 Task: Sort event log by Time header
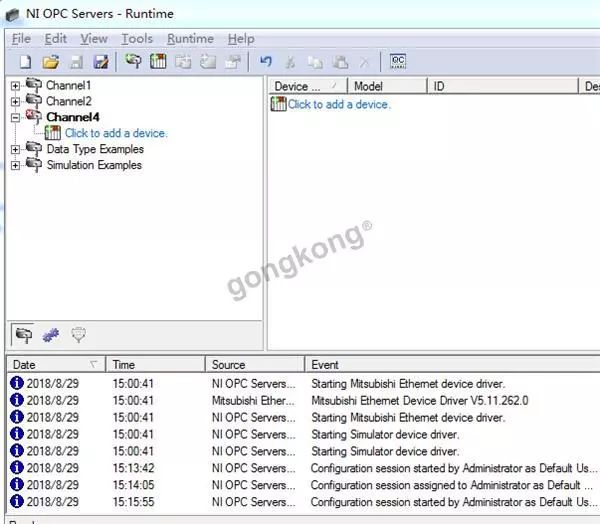(155, 364)
